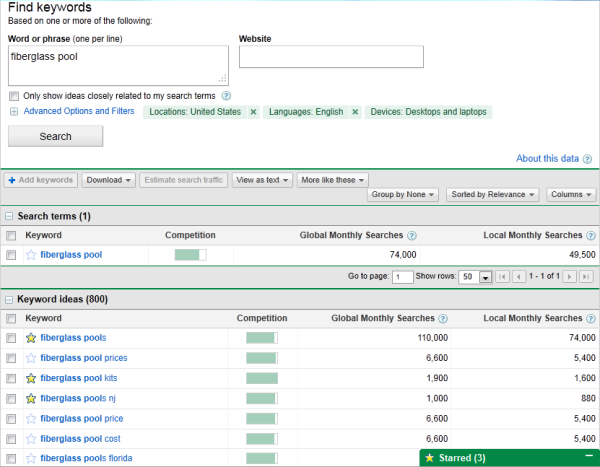600x467 pixels.
Task: Check the fiberglass pools nj row checkbox
Action: coord(11,398)
